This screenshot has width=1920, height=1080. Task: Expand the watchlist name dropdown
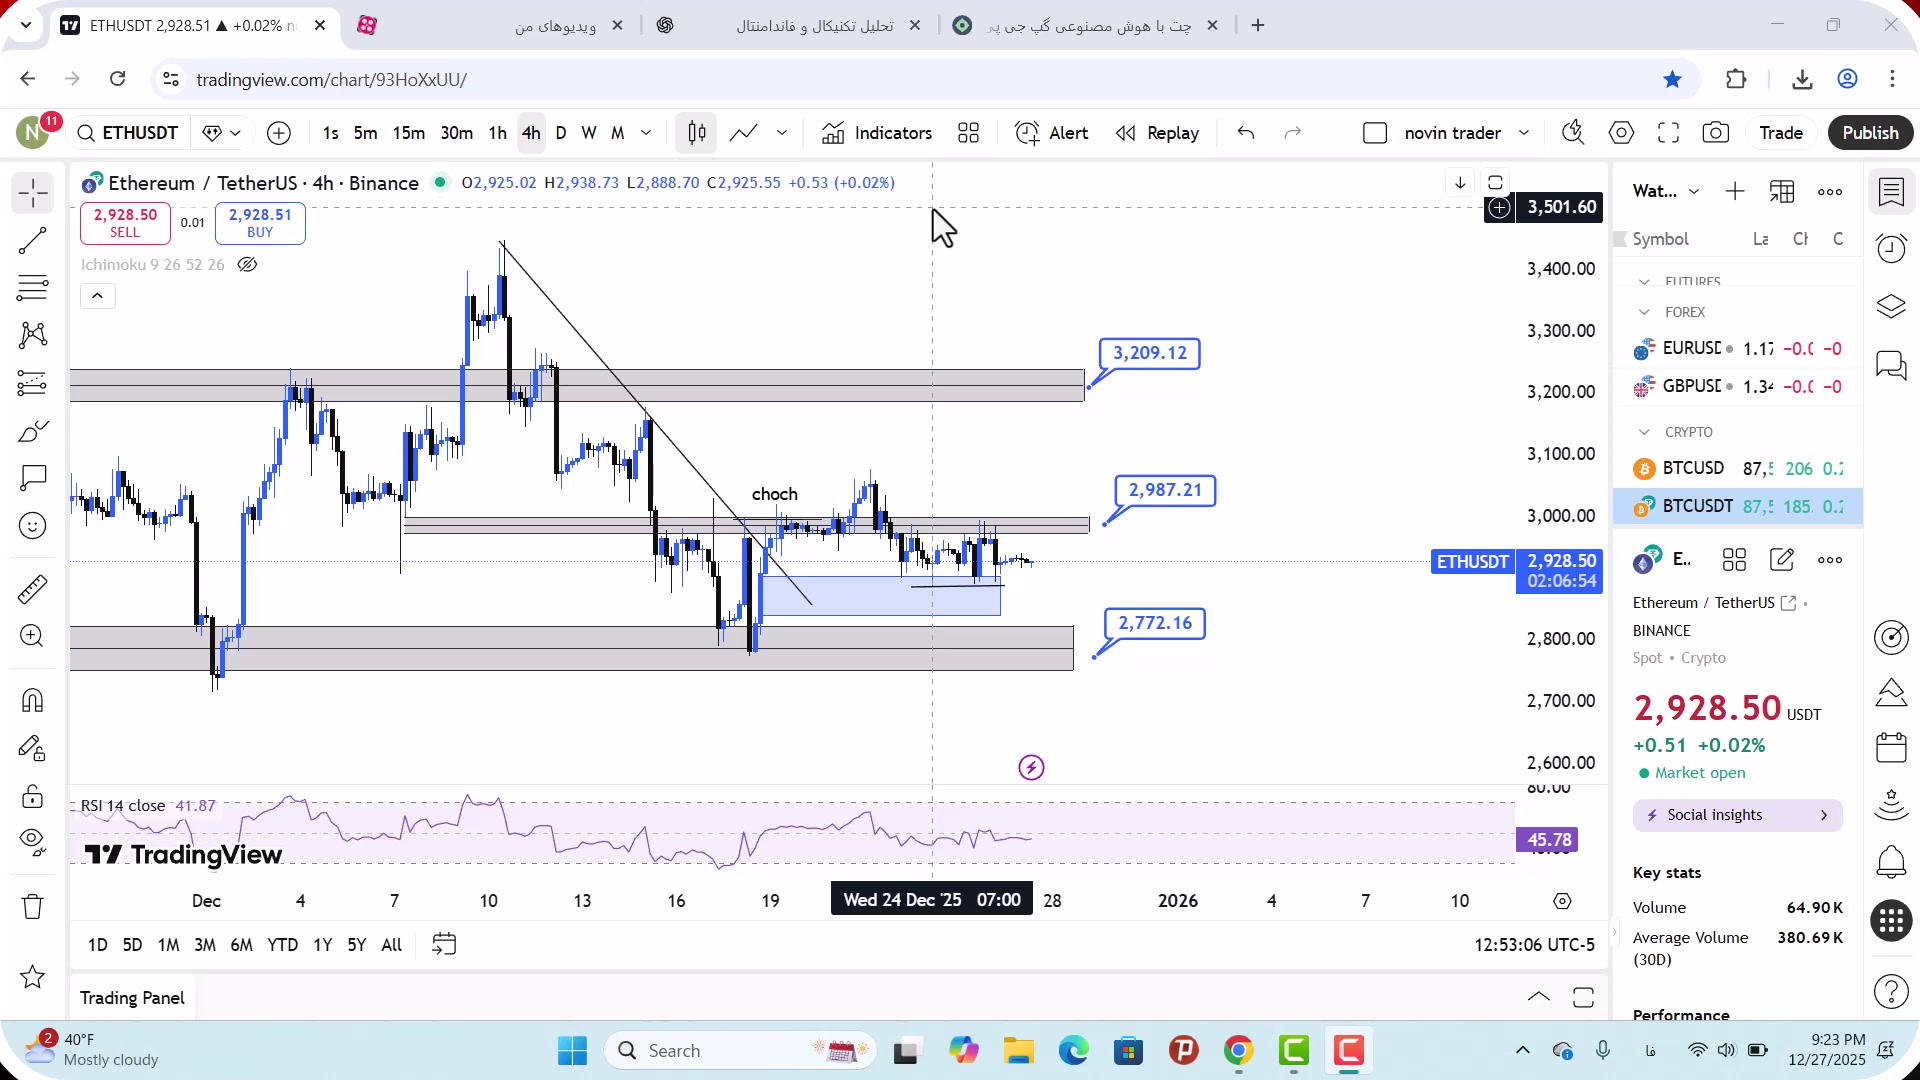1693,192
